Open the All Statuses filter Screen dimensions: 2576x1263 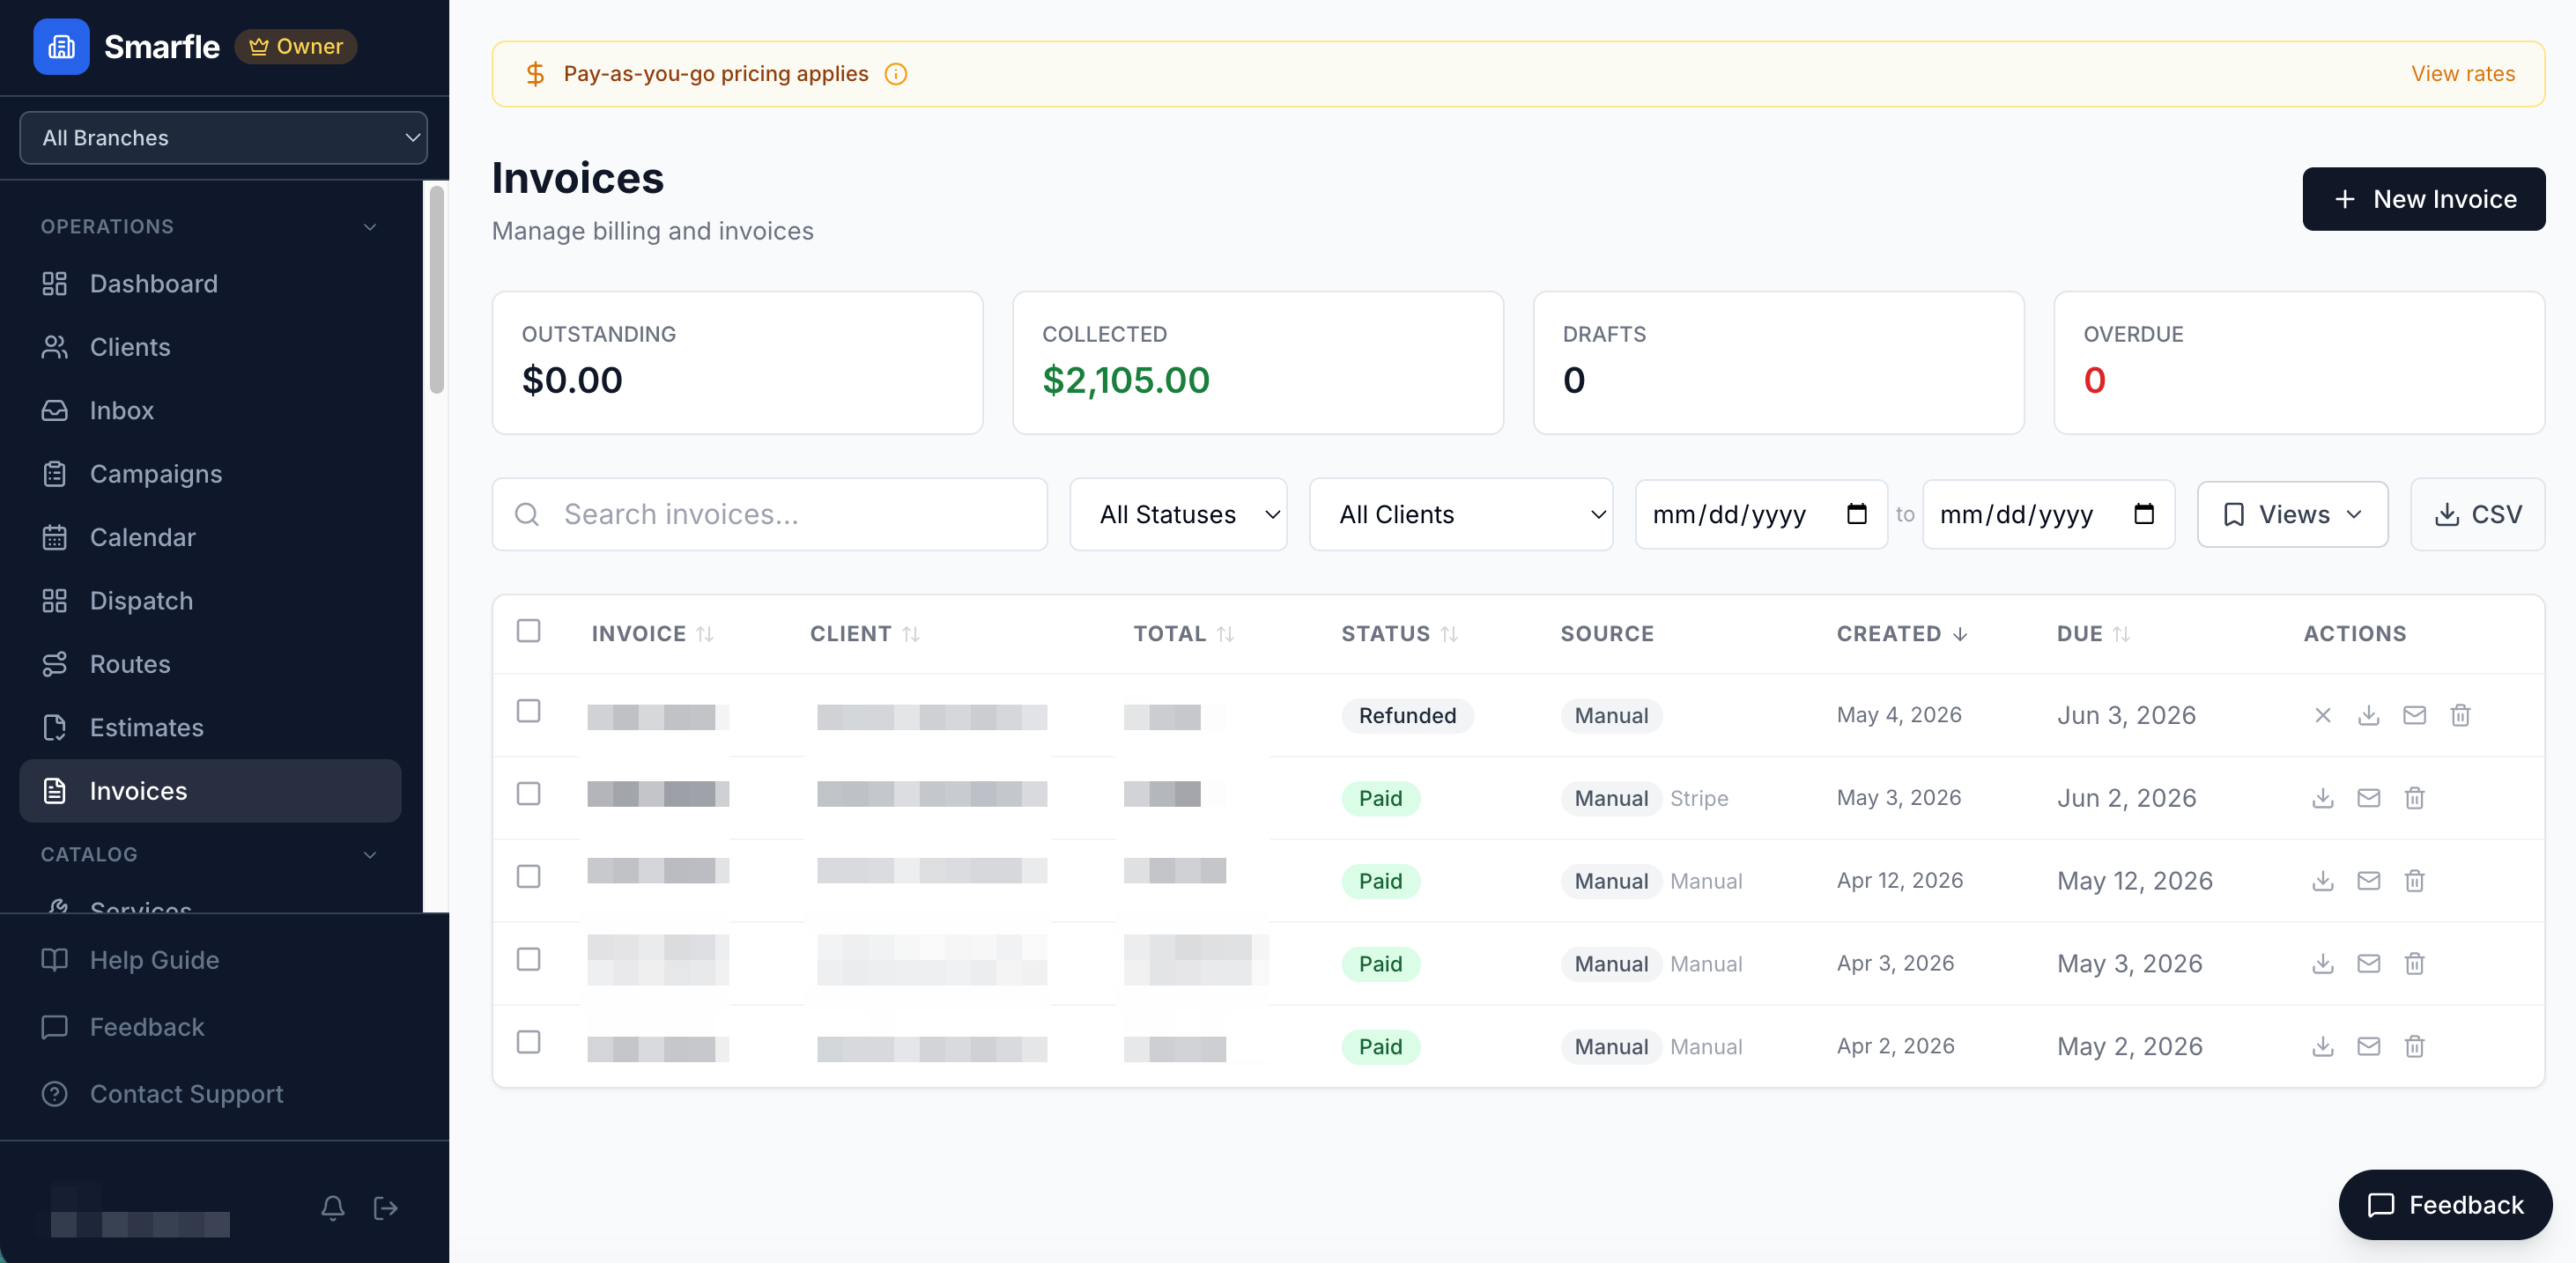[x=1178, y=514]
